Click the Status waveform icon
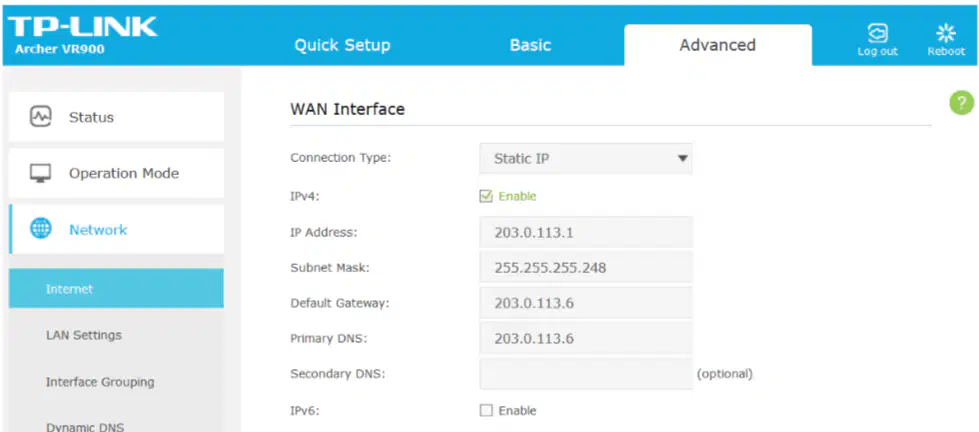Screen dimensions: 979x432 [x=41, y=117]
